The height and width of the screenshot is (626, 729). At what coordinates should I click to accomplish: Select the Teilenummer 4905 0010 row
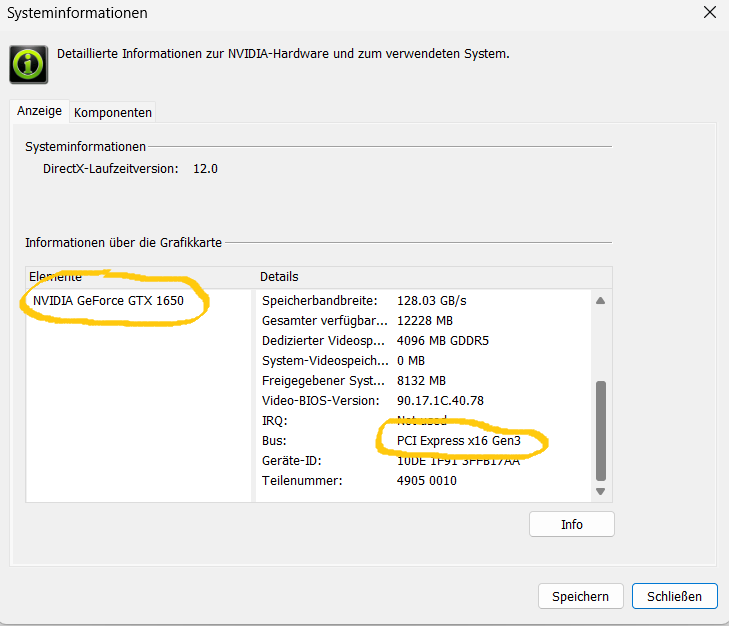click(424, 481)
